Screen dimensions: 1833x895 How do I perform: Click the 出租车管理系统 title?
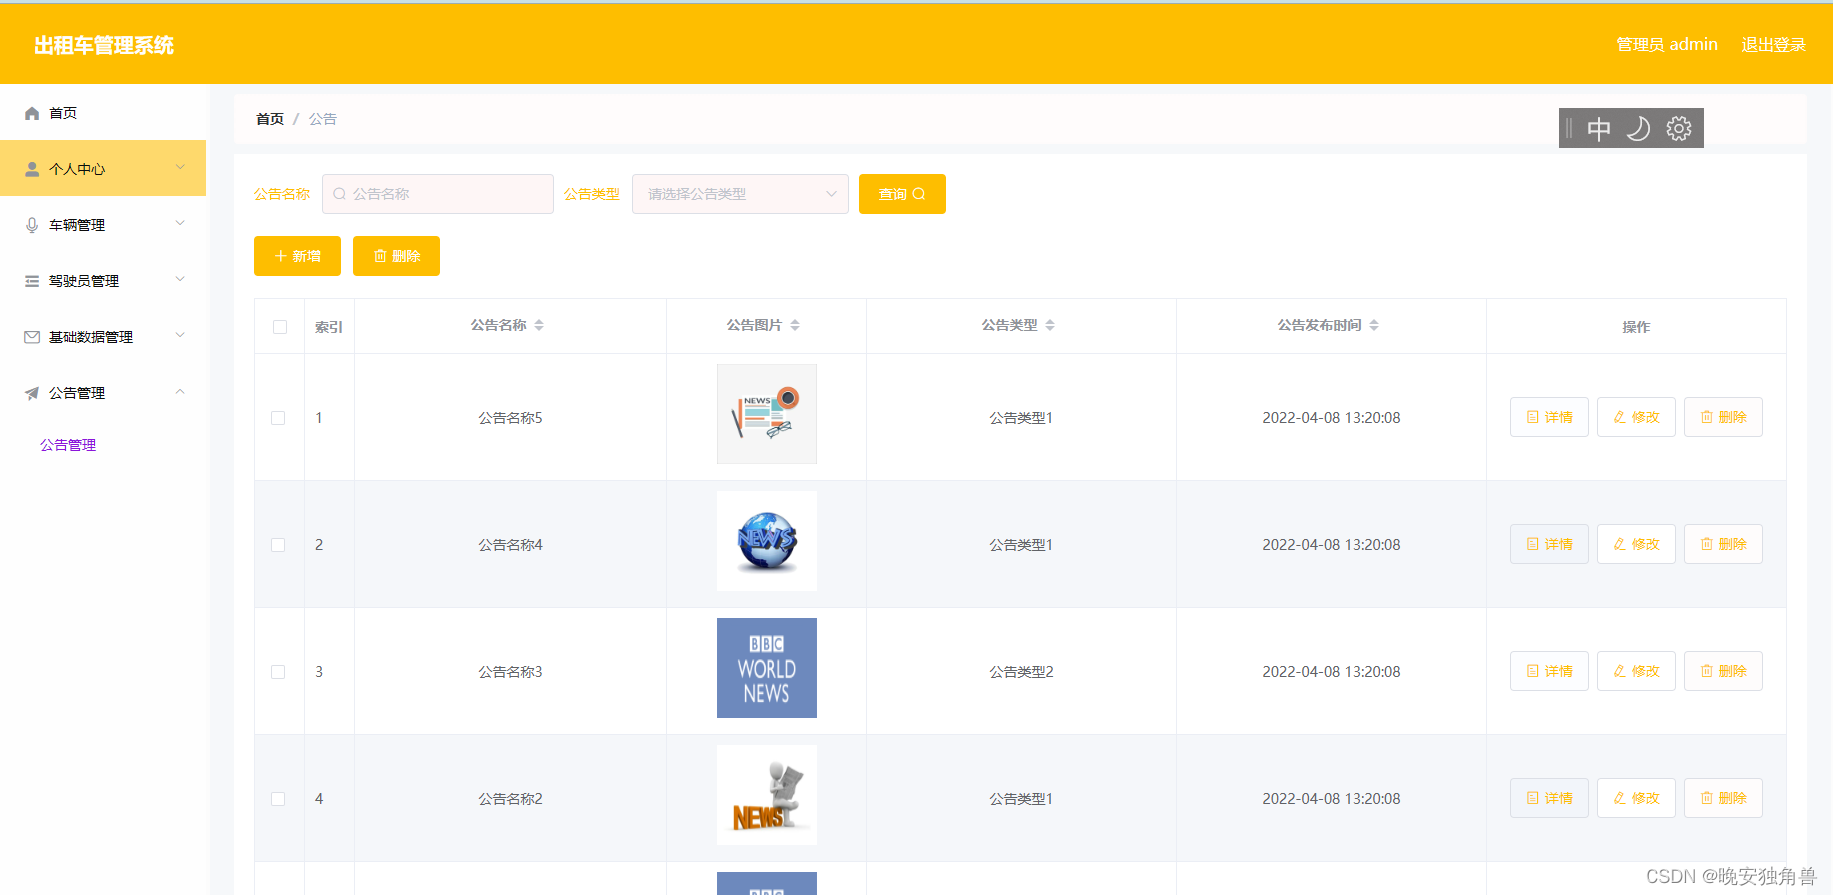(x=104, y=45)
